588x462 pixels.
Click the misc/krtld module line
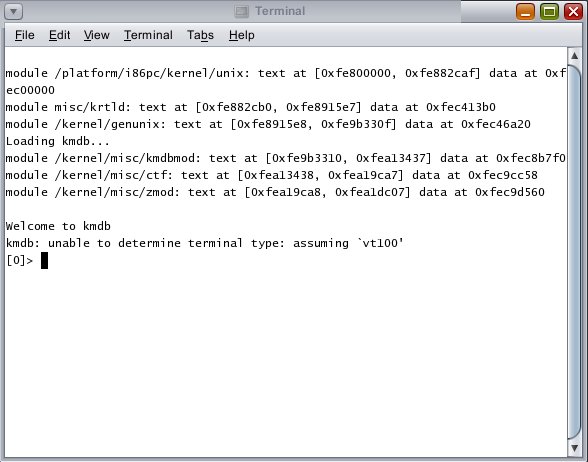coord(250,107)
